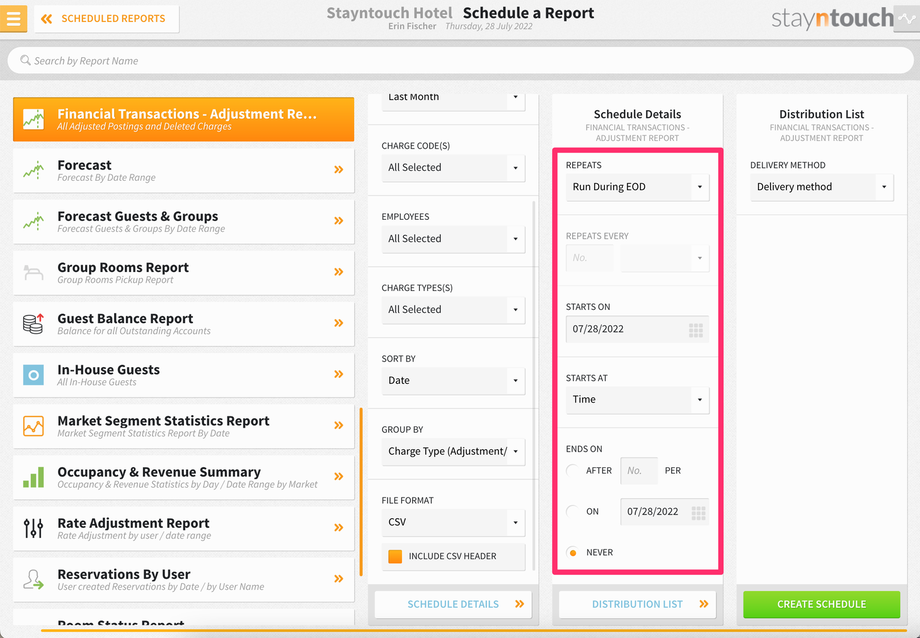Open the Last Month period dropdown
920x638 pixels.
(453, 101)
